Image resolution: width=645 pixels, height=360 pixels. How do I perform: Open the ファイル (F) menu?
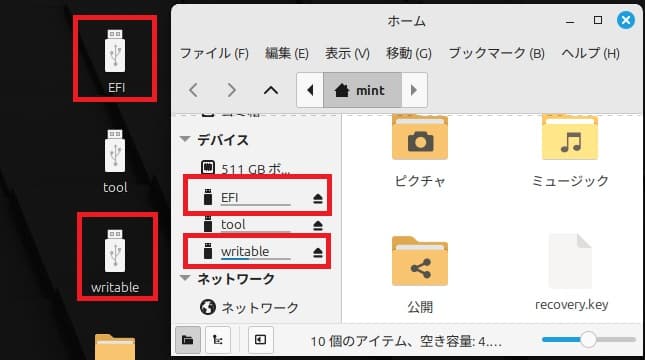[x=214, y=53]
